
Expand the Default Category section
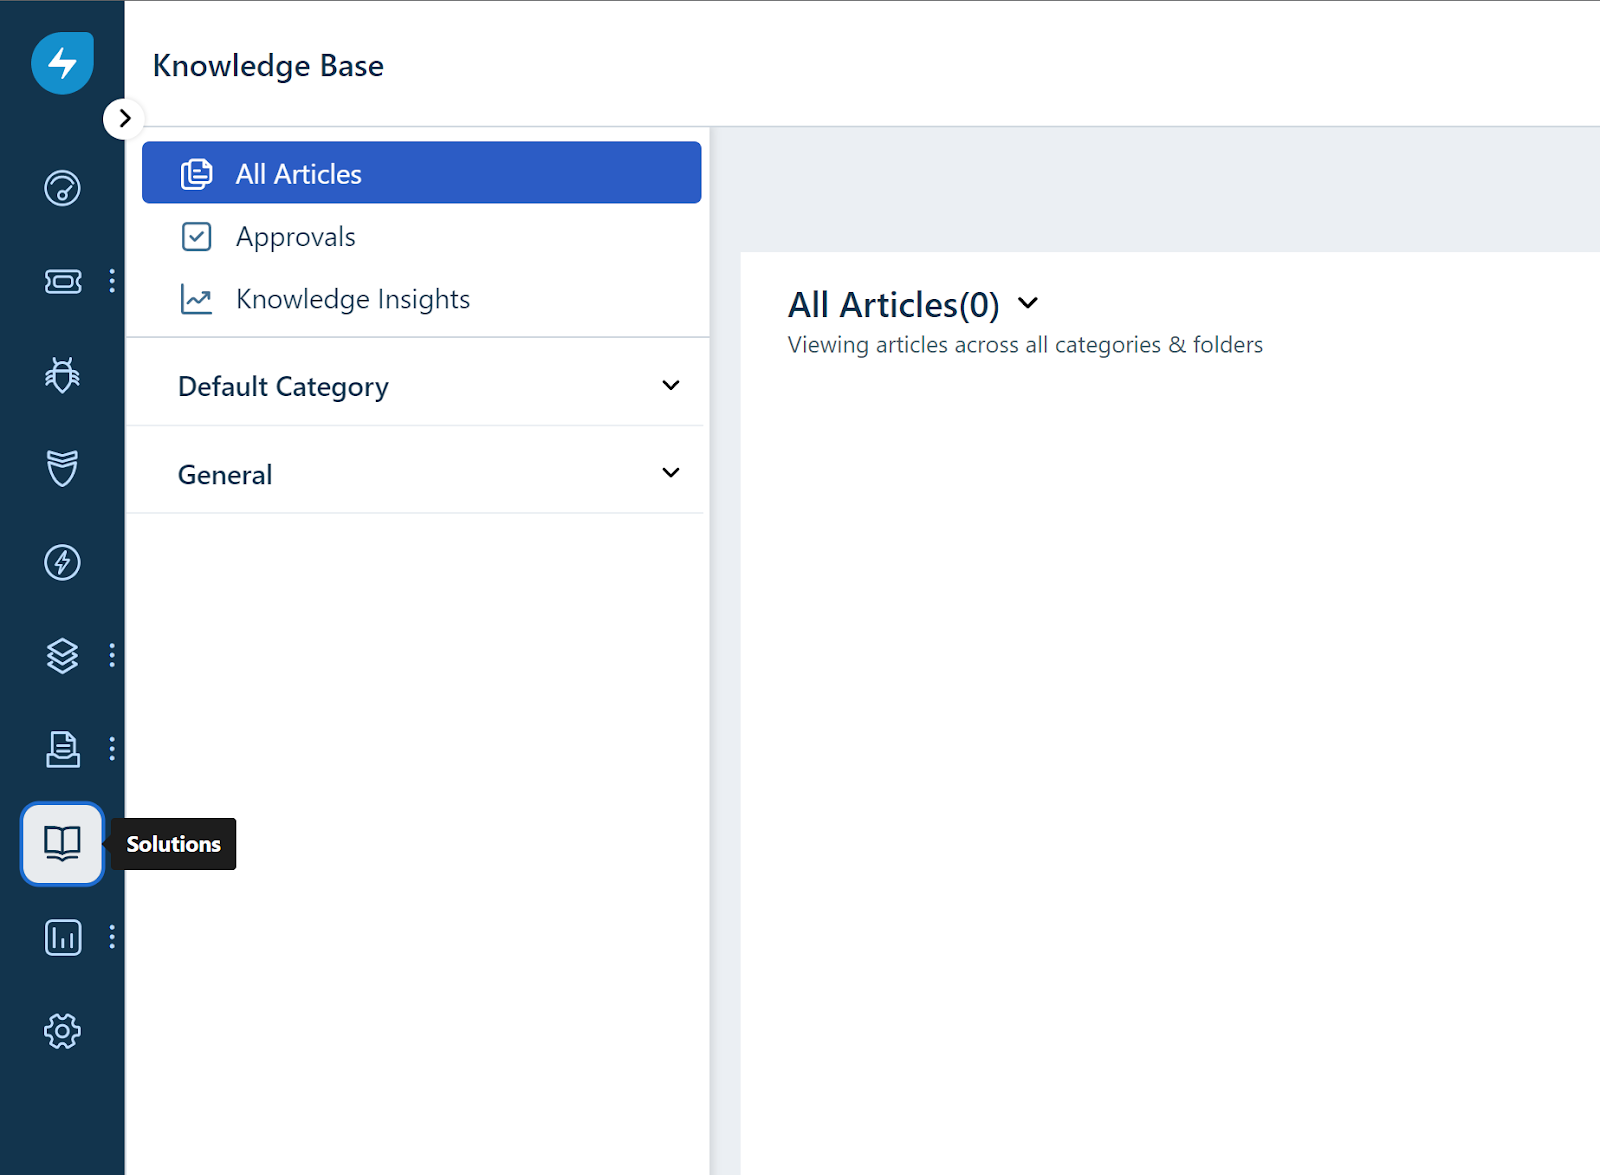pos(670,386)
